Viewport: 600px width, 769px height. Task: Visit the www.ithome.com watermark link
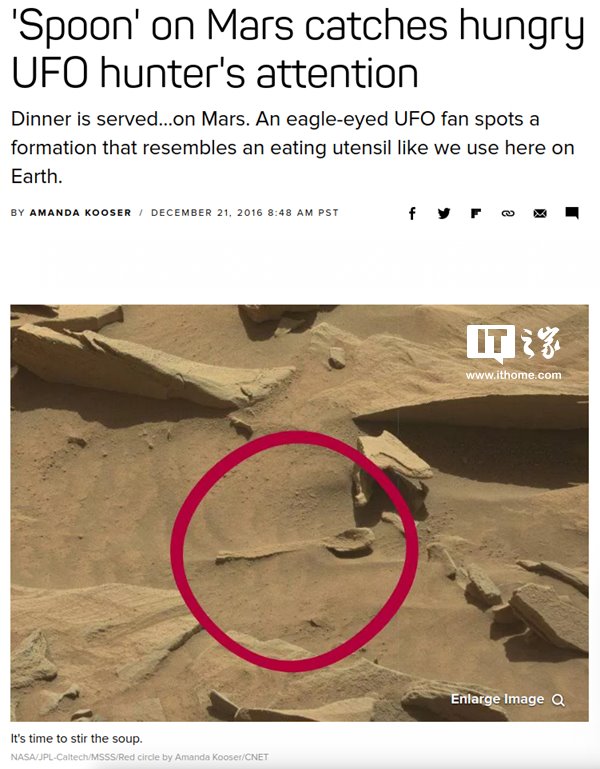pyautogui.click(x=513, y=375)
